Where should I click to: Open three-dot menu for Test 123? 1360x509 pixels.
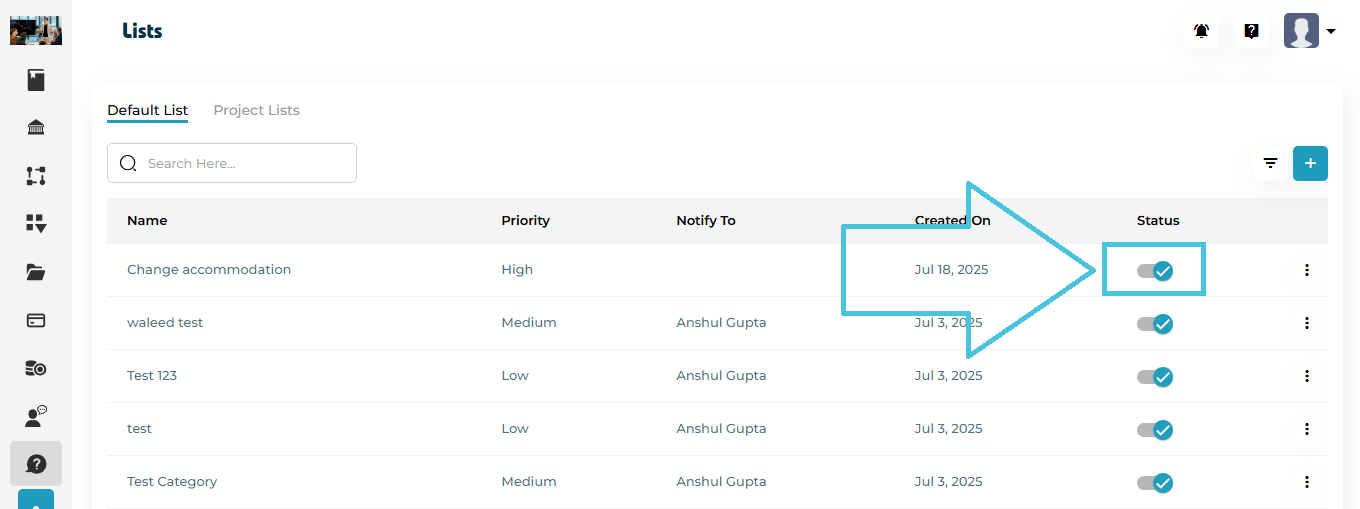(1306, 376)
